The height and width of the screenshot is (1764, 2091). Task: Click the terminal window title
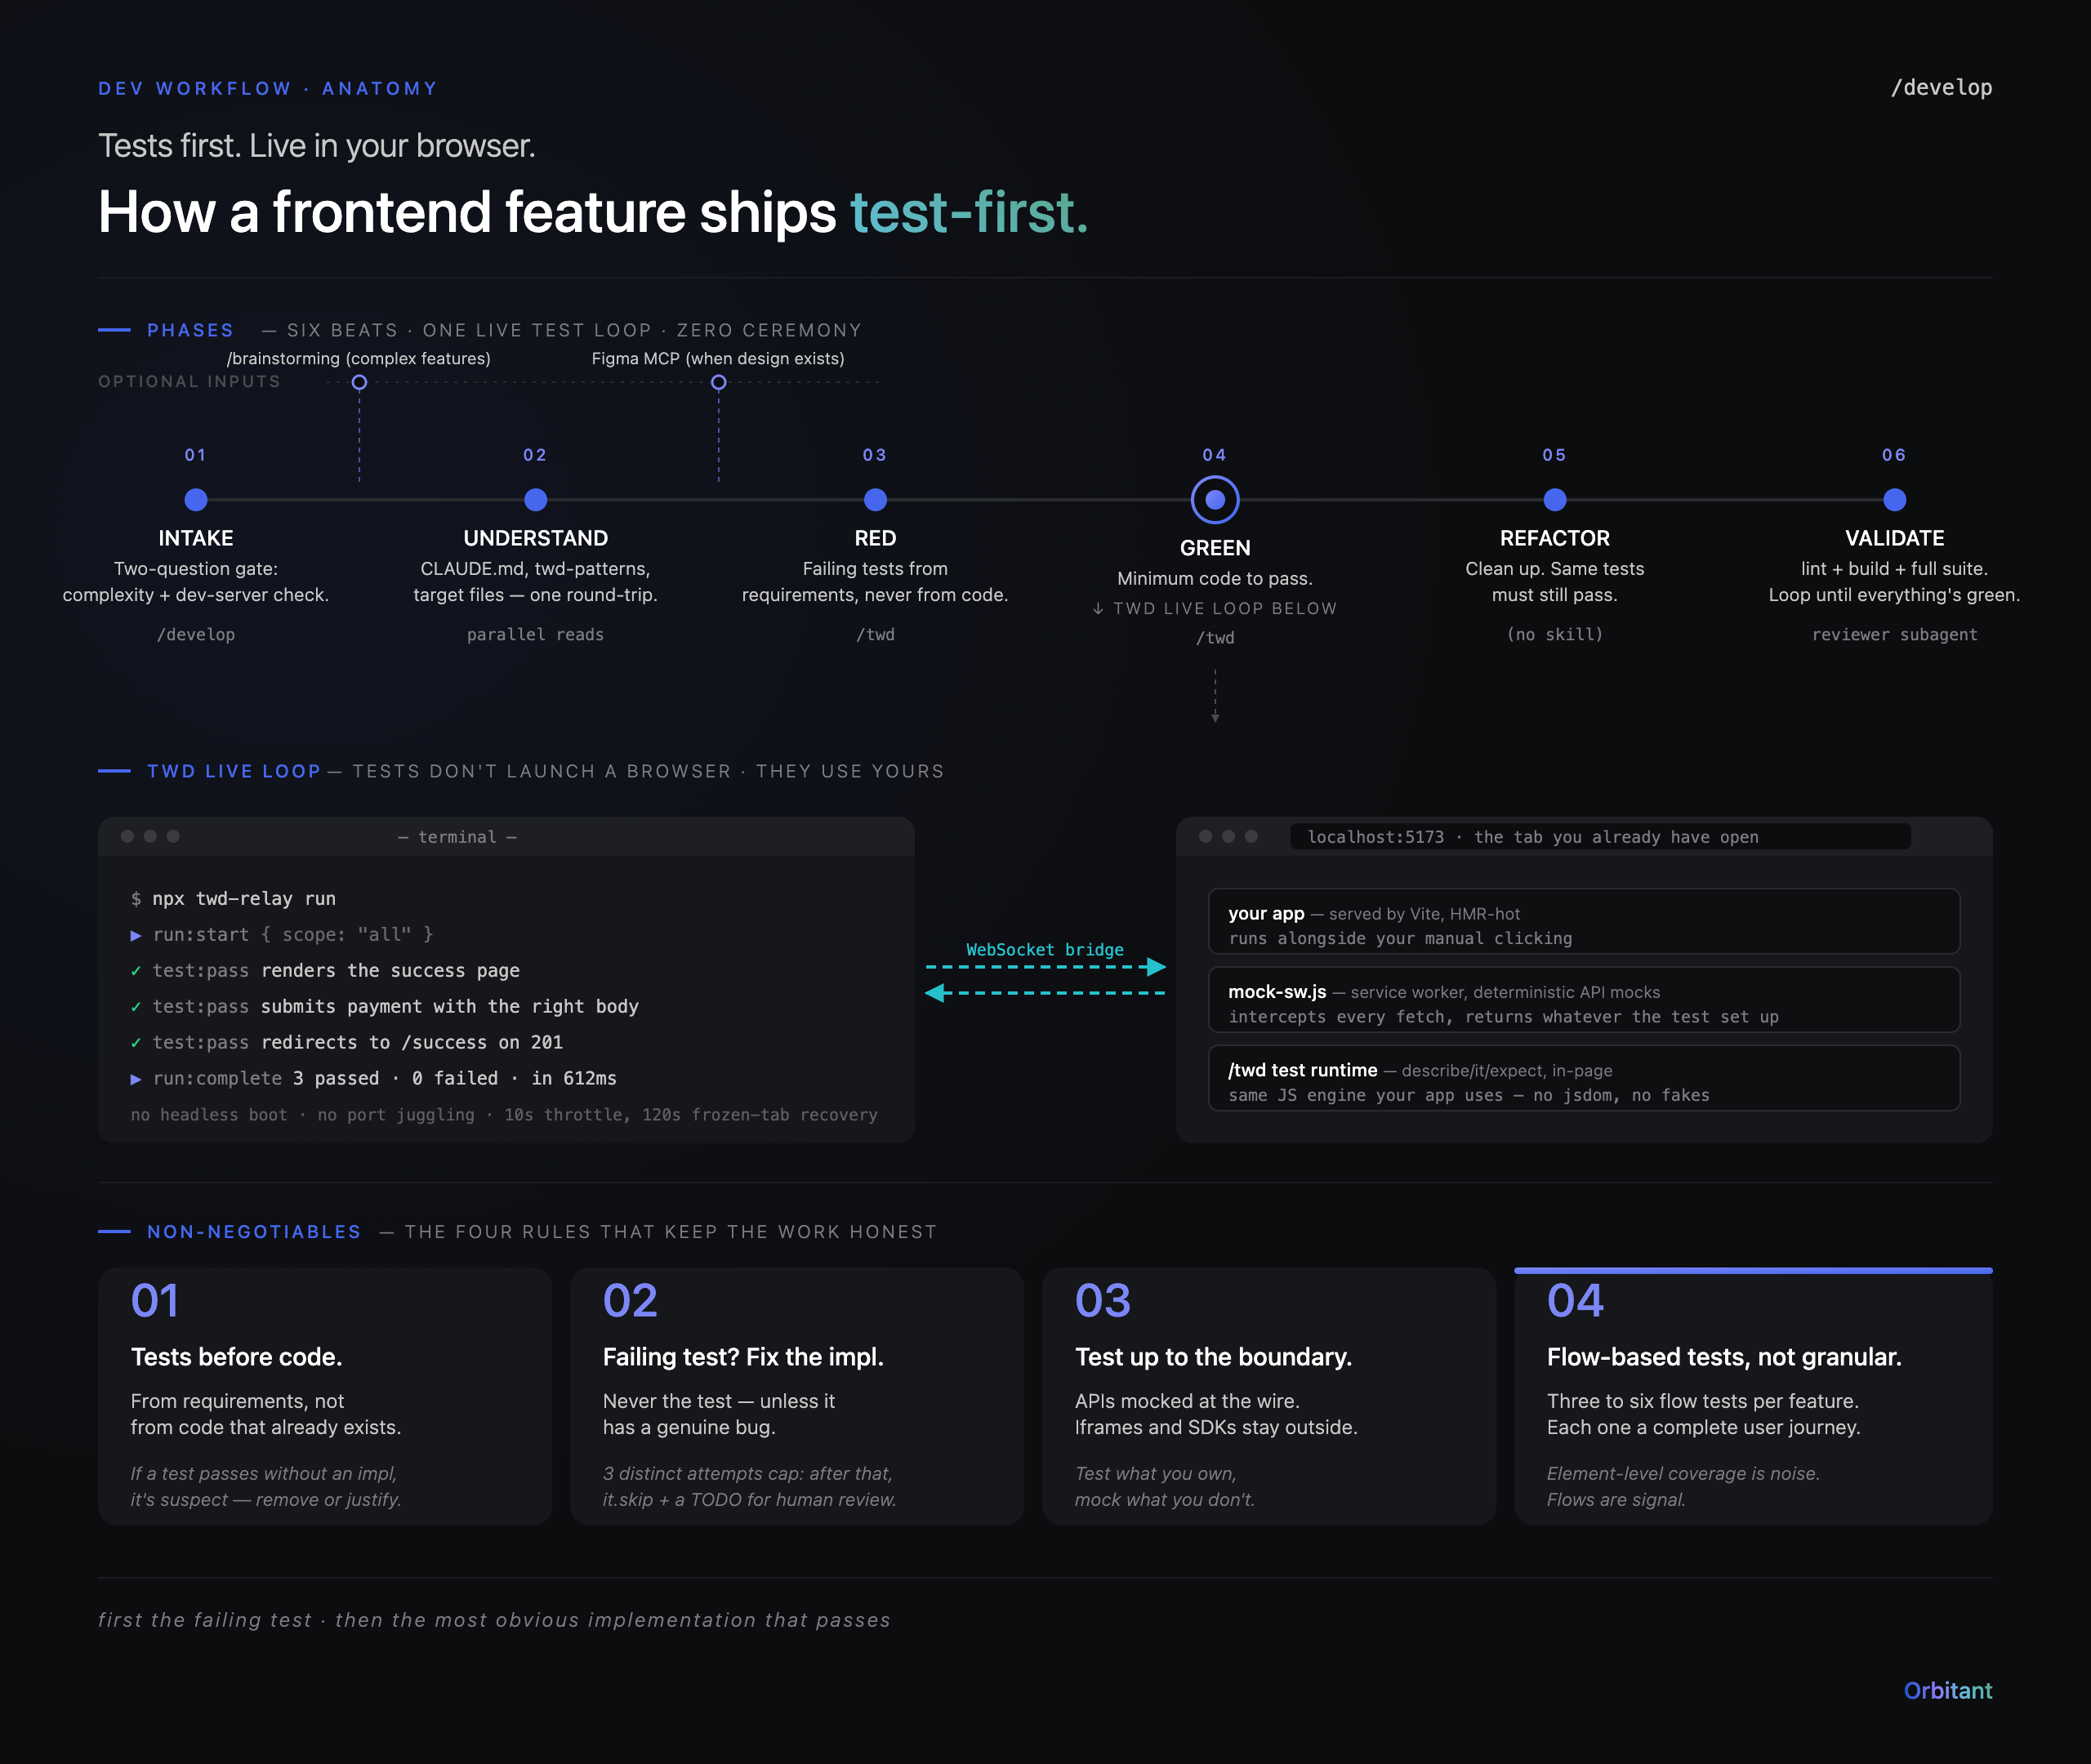point(457,837)
